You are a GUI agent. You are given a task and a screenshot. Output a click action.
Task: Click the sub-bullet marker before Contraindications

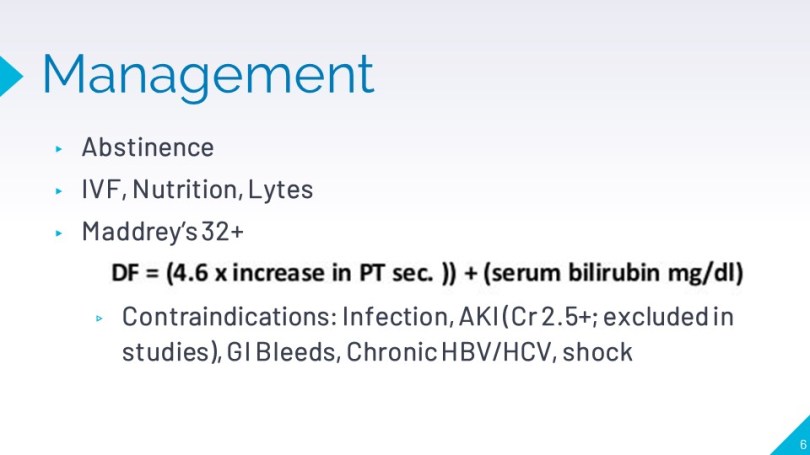pos(100,318)
